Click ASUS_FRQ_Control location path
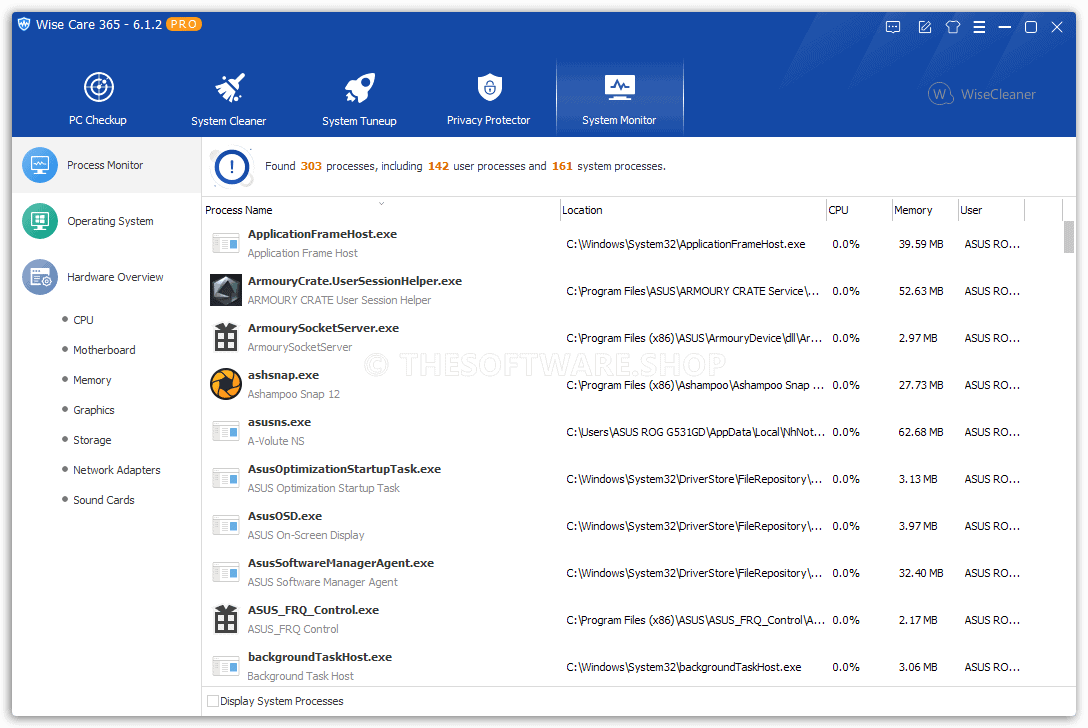Screen dimensions: 1088x728 pos(695,620)
